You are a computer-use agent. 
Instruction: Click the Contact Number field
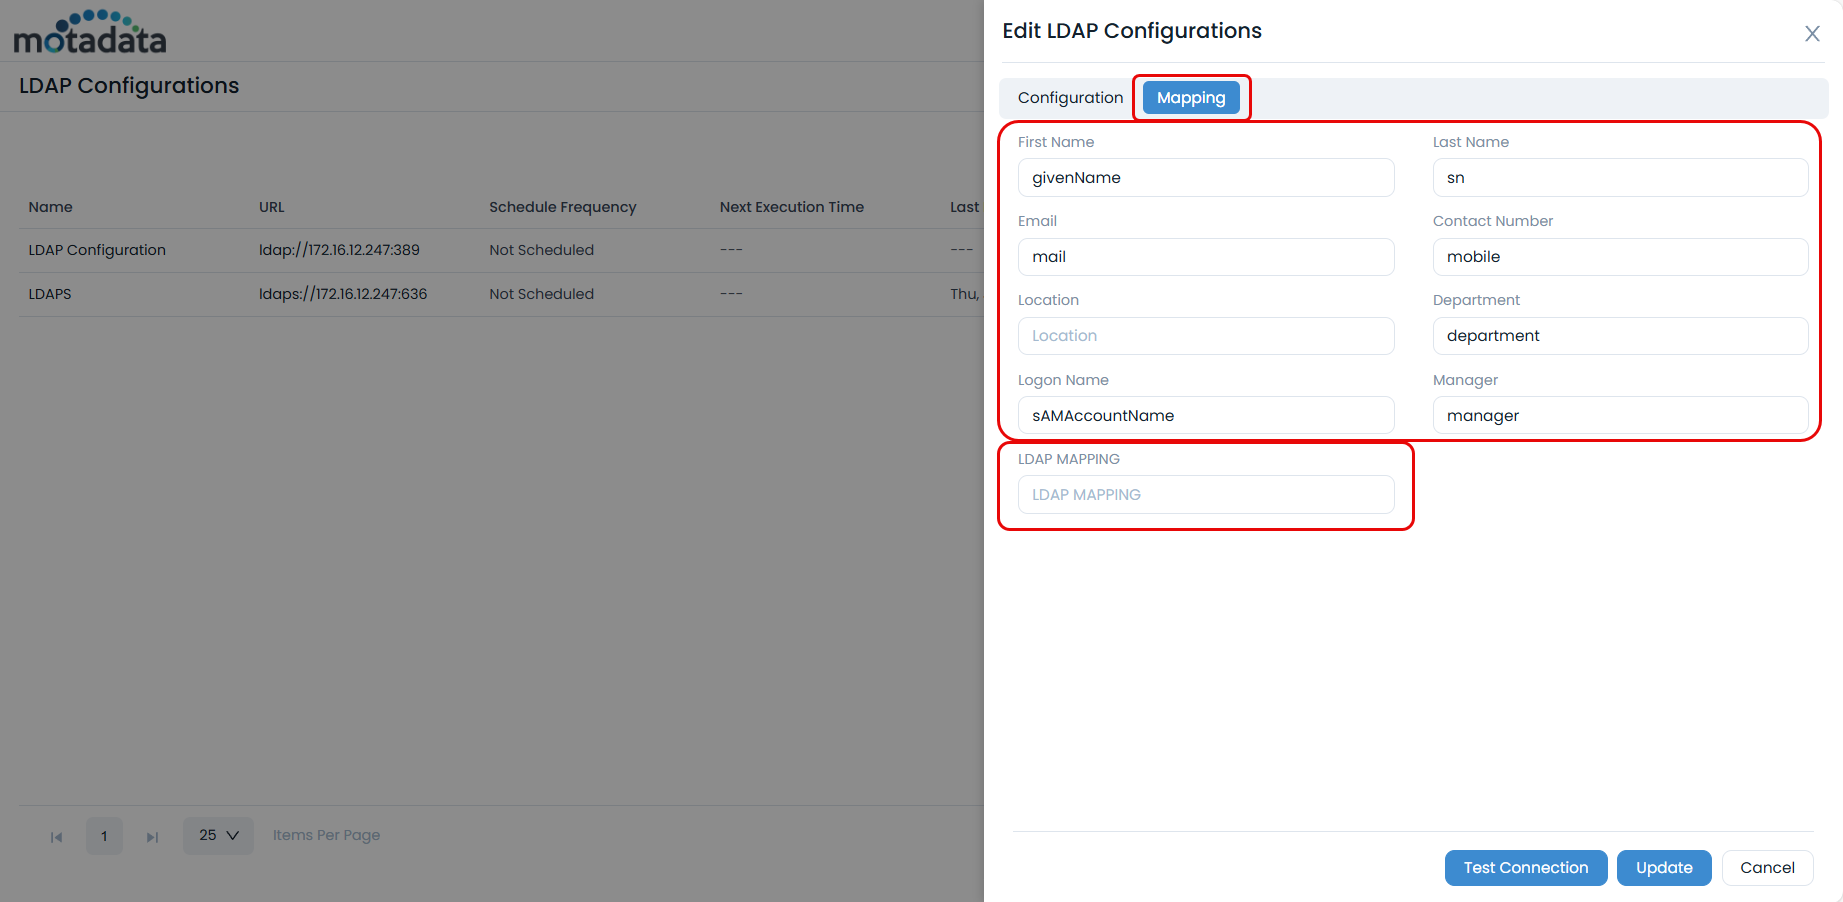1619,257
